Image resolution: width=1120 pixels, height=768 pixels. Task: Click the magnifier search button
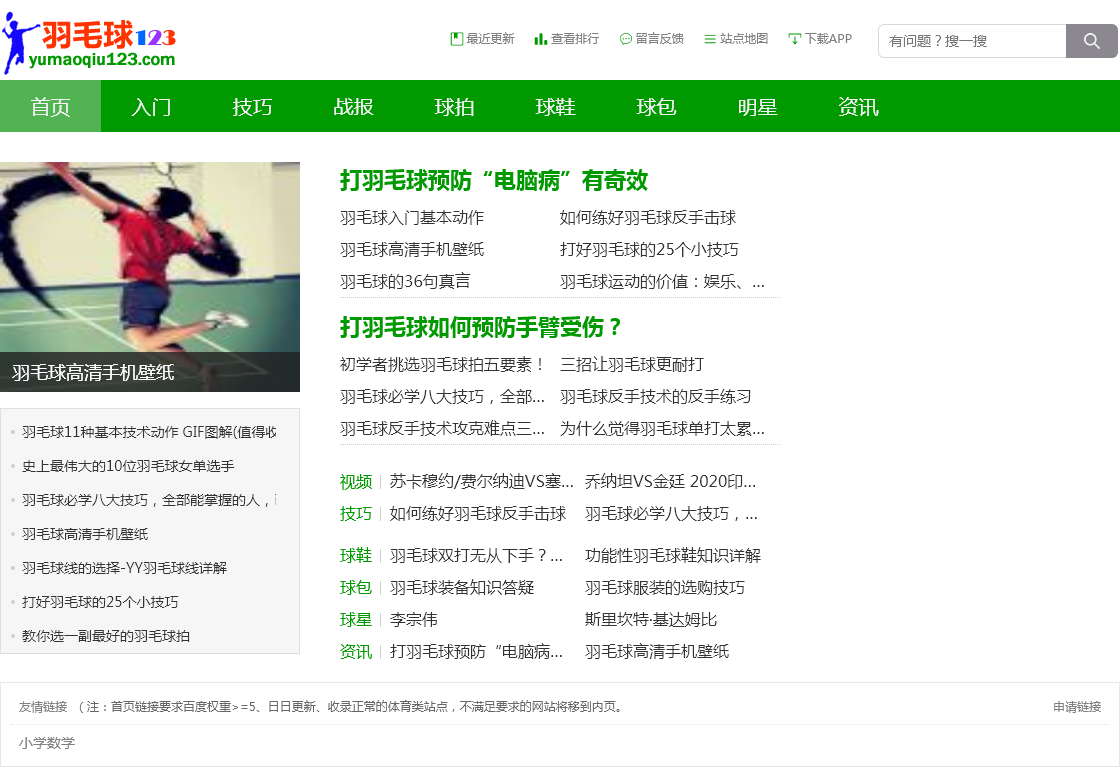pos(1091,41)
